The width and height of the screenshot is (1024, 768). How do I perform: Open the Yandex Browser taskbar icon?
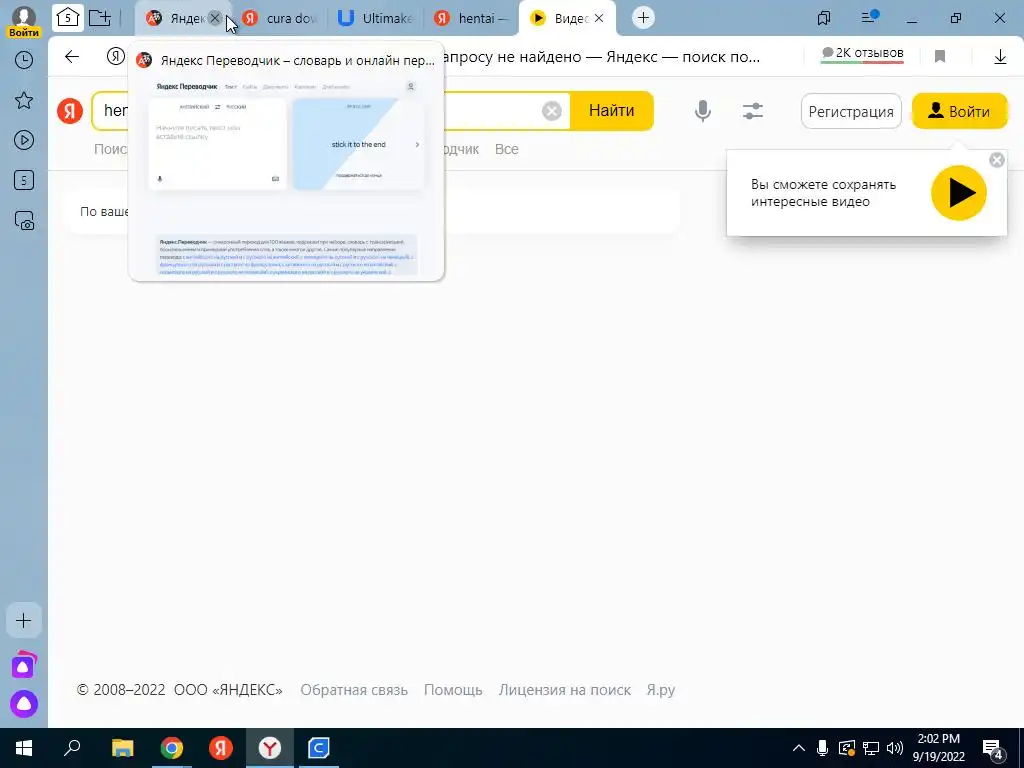[x=270, y=748]
